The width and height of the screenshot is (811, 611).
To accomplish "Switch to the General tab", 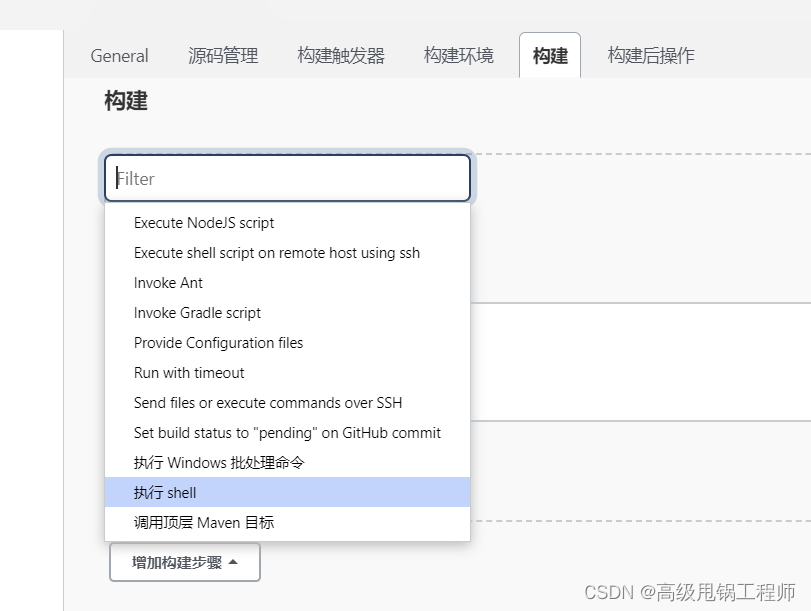I will coord(119,56).
